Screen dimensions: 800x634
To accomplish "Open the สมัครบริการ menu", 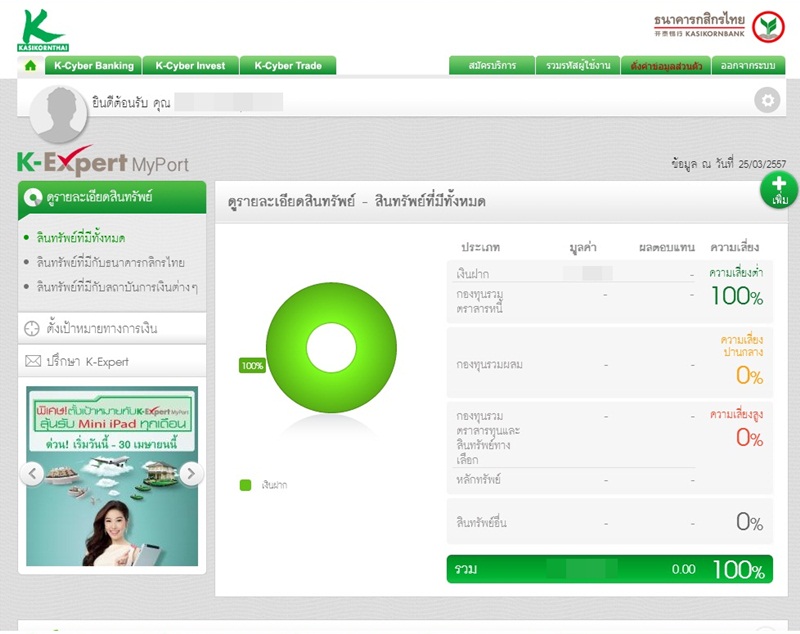I will [x=492, y=66].
